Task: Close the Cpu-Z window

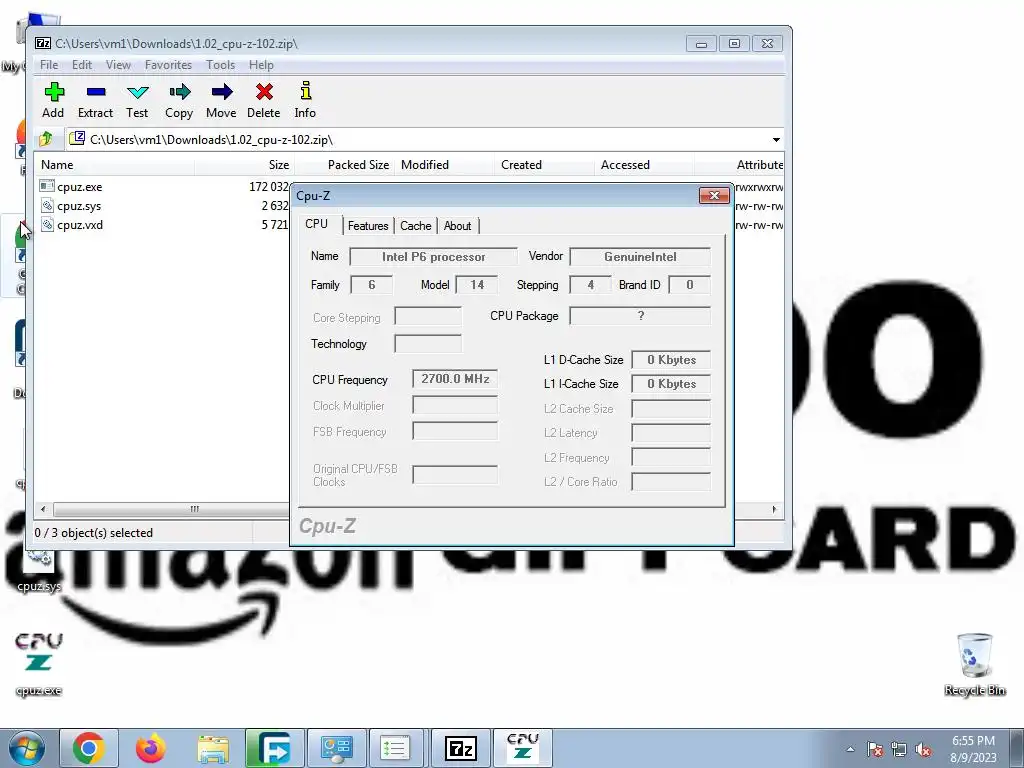Action: click(x=714, y=196)
